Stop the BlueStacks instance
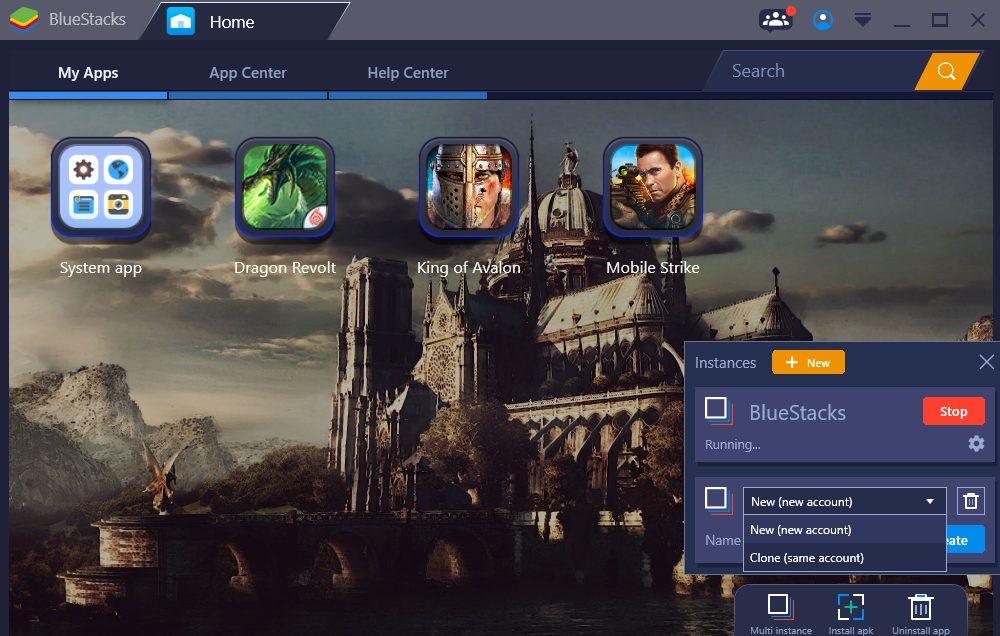The height and width of the screenshot is (636, 1000). (x=953, y=411)
